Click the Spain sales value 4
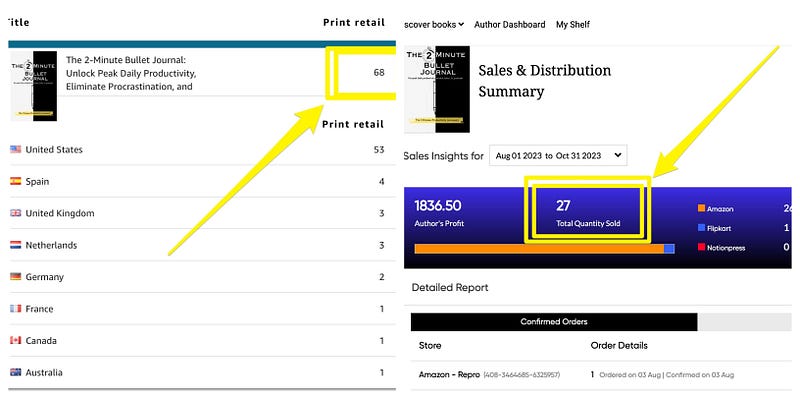The image size is (800, 407). (382, 181)
